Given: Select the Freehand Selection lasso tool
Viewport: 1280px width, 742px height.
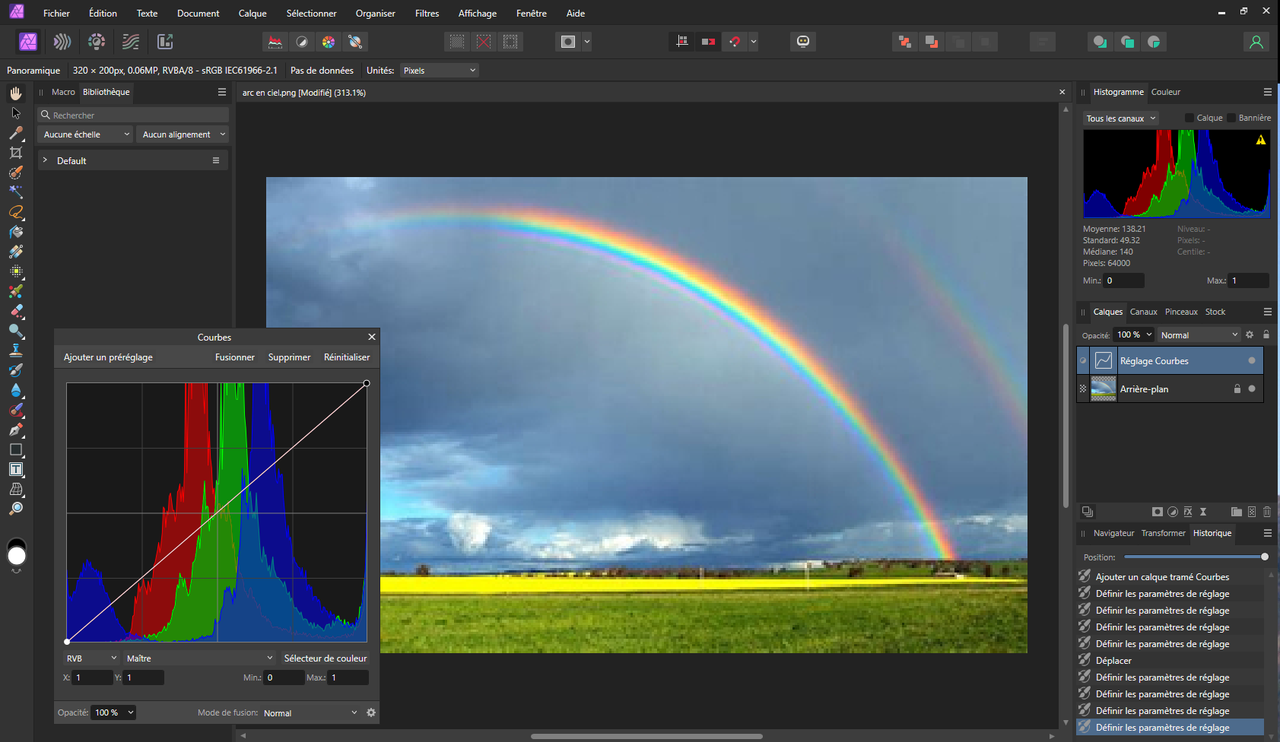Looking at the screenshot, I should pos(16,212).
